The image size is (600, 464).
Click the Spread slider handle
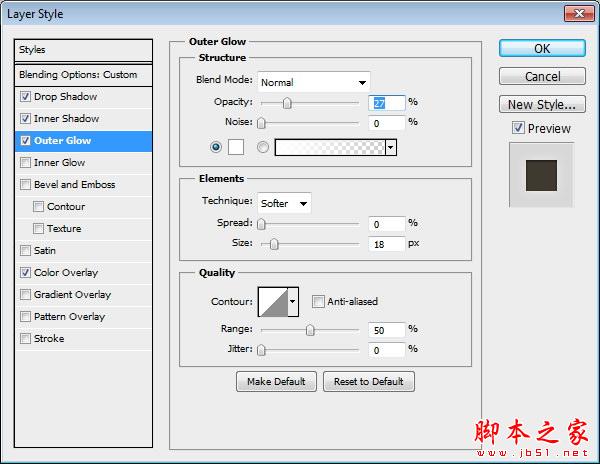click(261, 224)
